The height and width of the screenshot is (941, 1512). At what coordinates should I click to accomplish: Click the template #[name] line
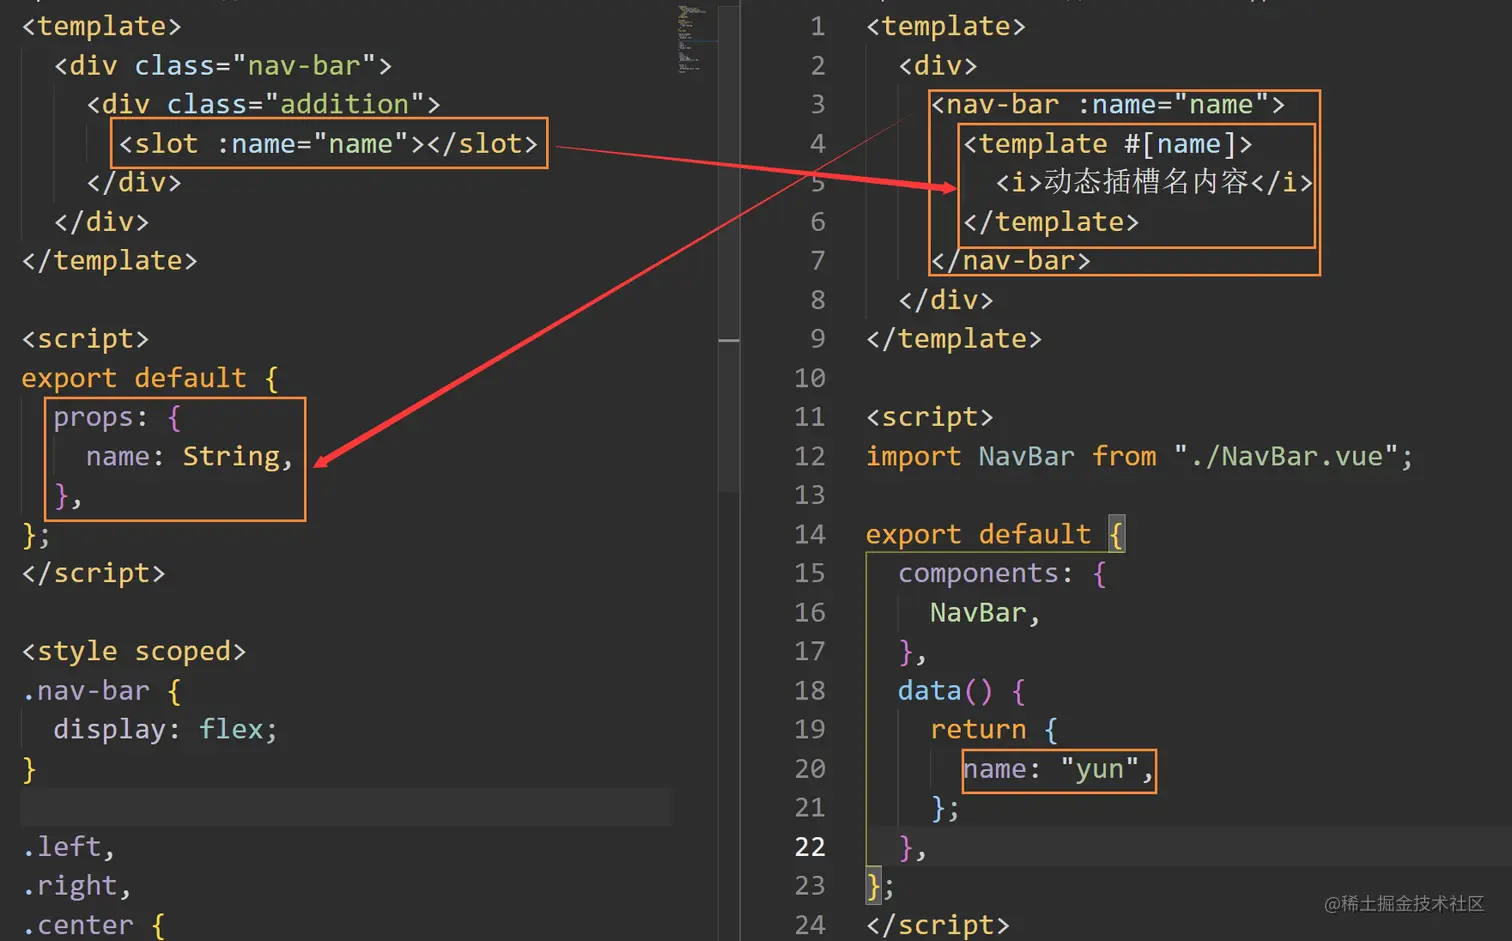coord(1108,144)
